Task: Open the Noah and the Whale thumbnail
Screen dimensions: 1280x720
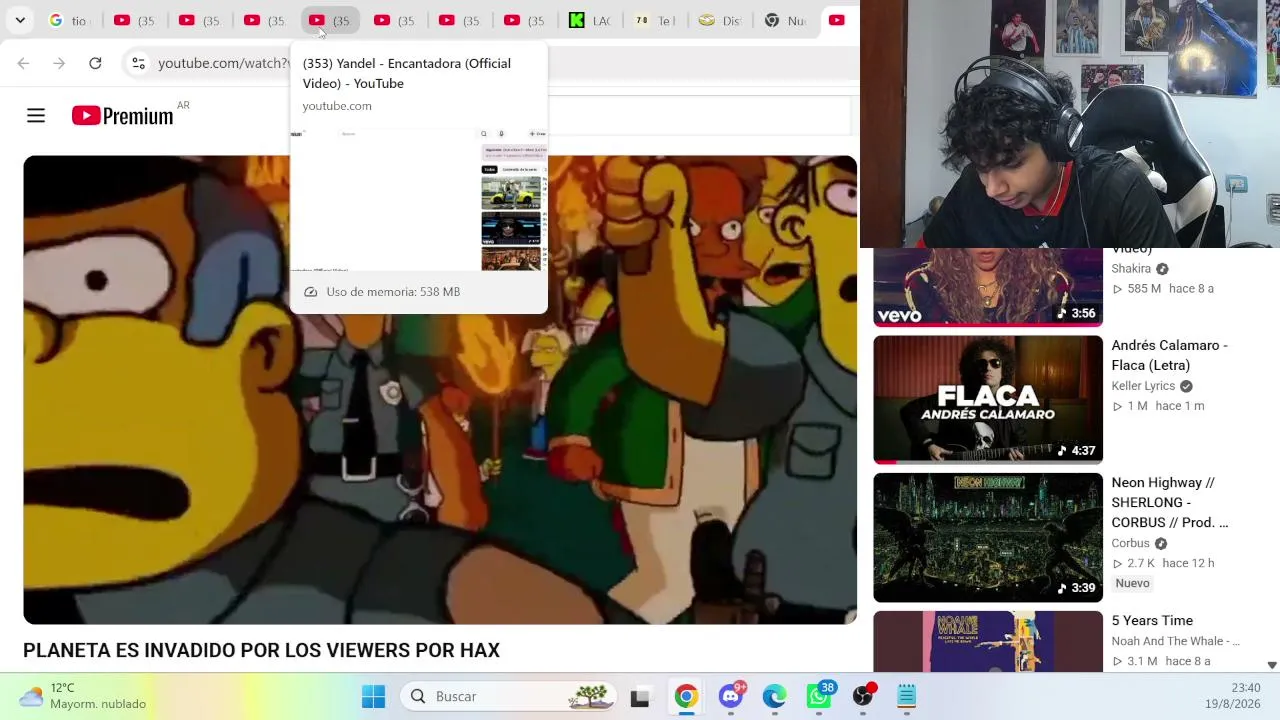Action: 988,641
